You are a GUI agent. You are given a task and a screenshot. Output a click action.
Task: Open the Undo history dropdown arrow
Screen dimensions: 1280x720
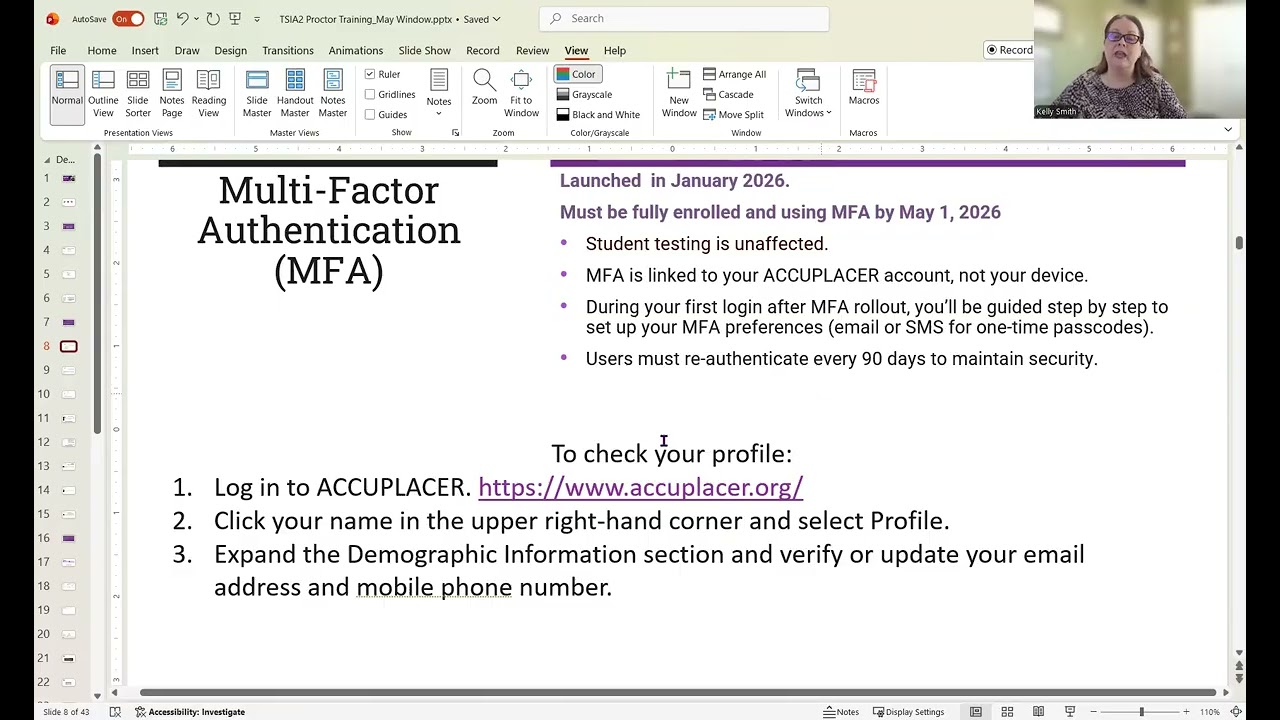pyautogui.click(x=197, y=18)
